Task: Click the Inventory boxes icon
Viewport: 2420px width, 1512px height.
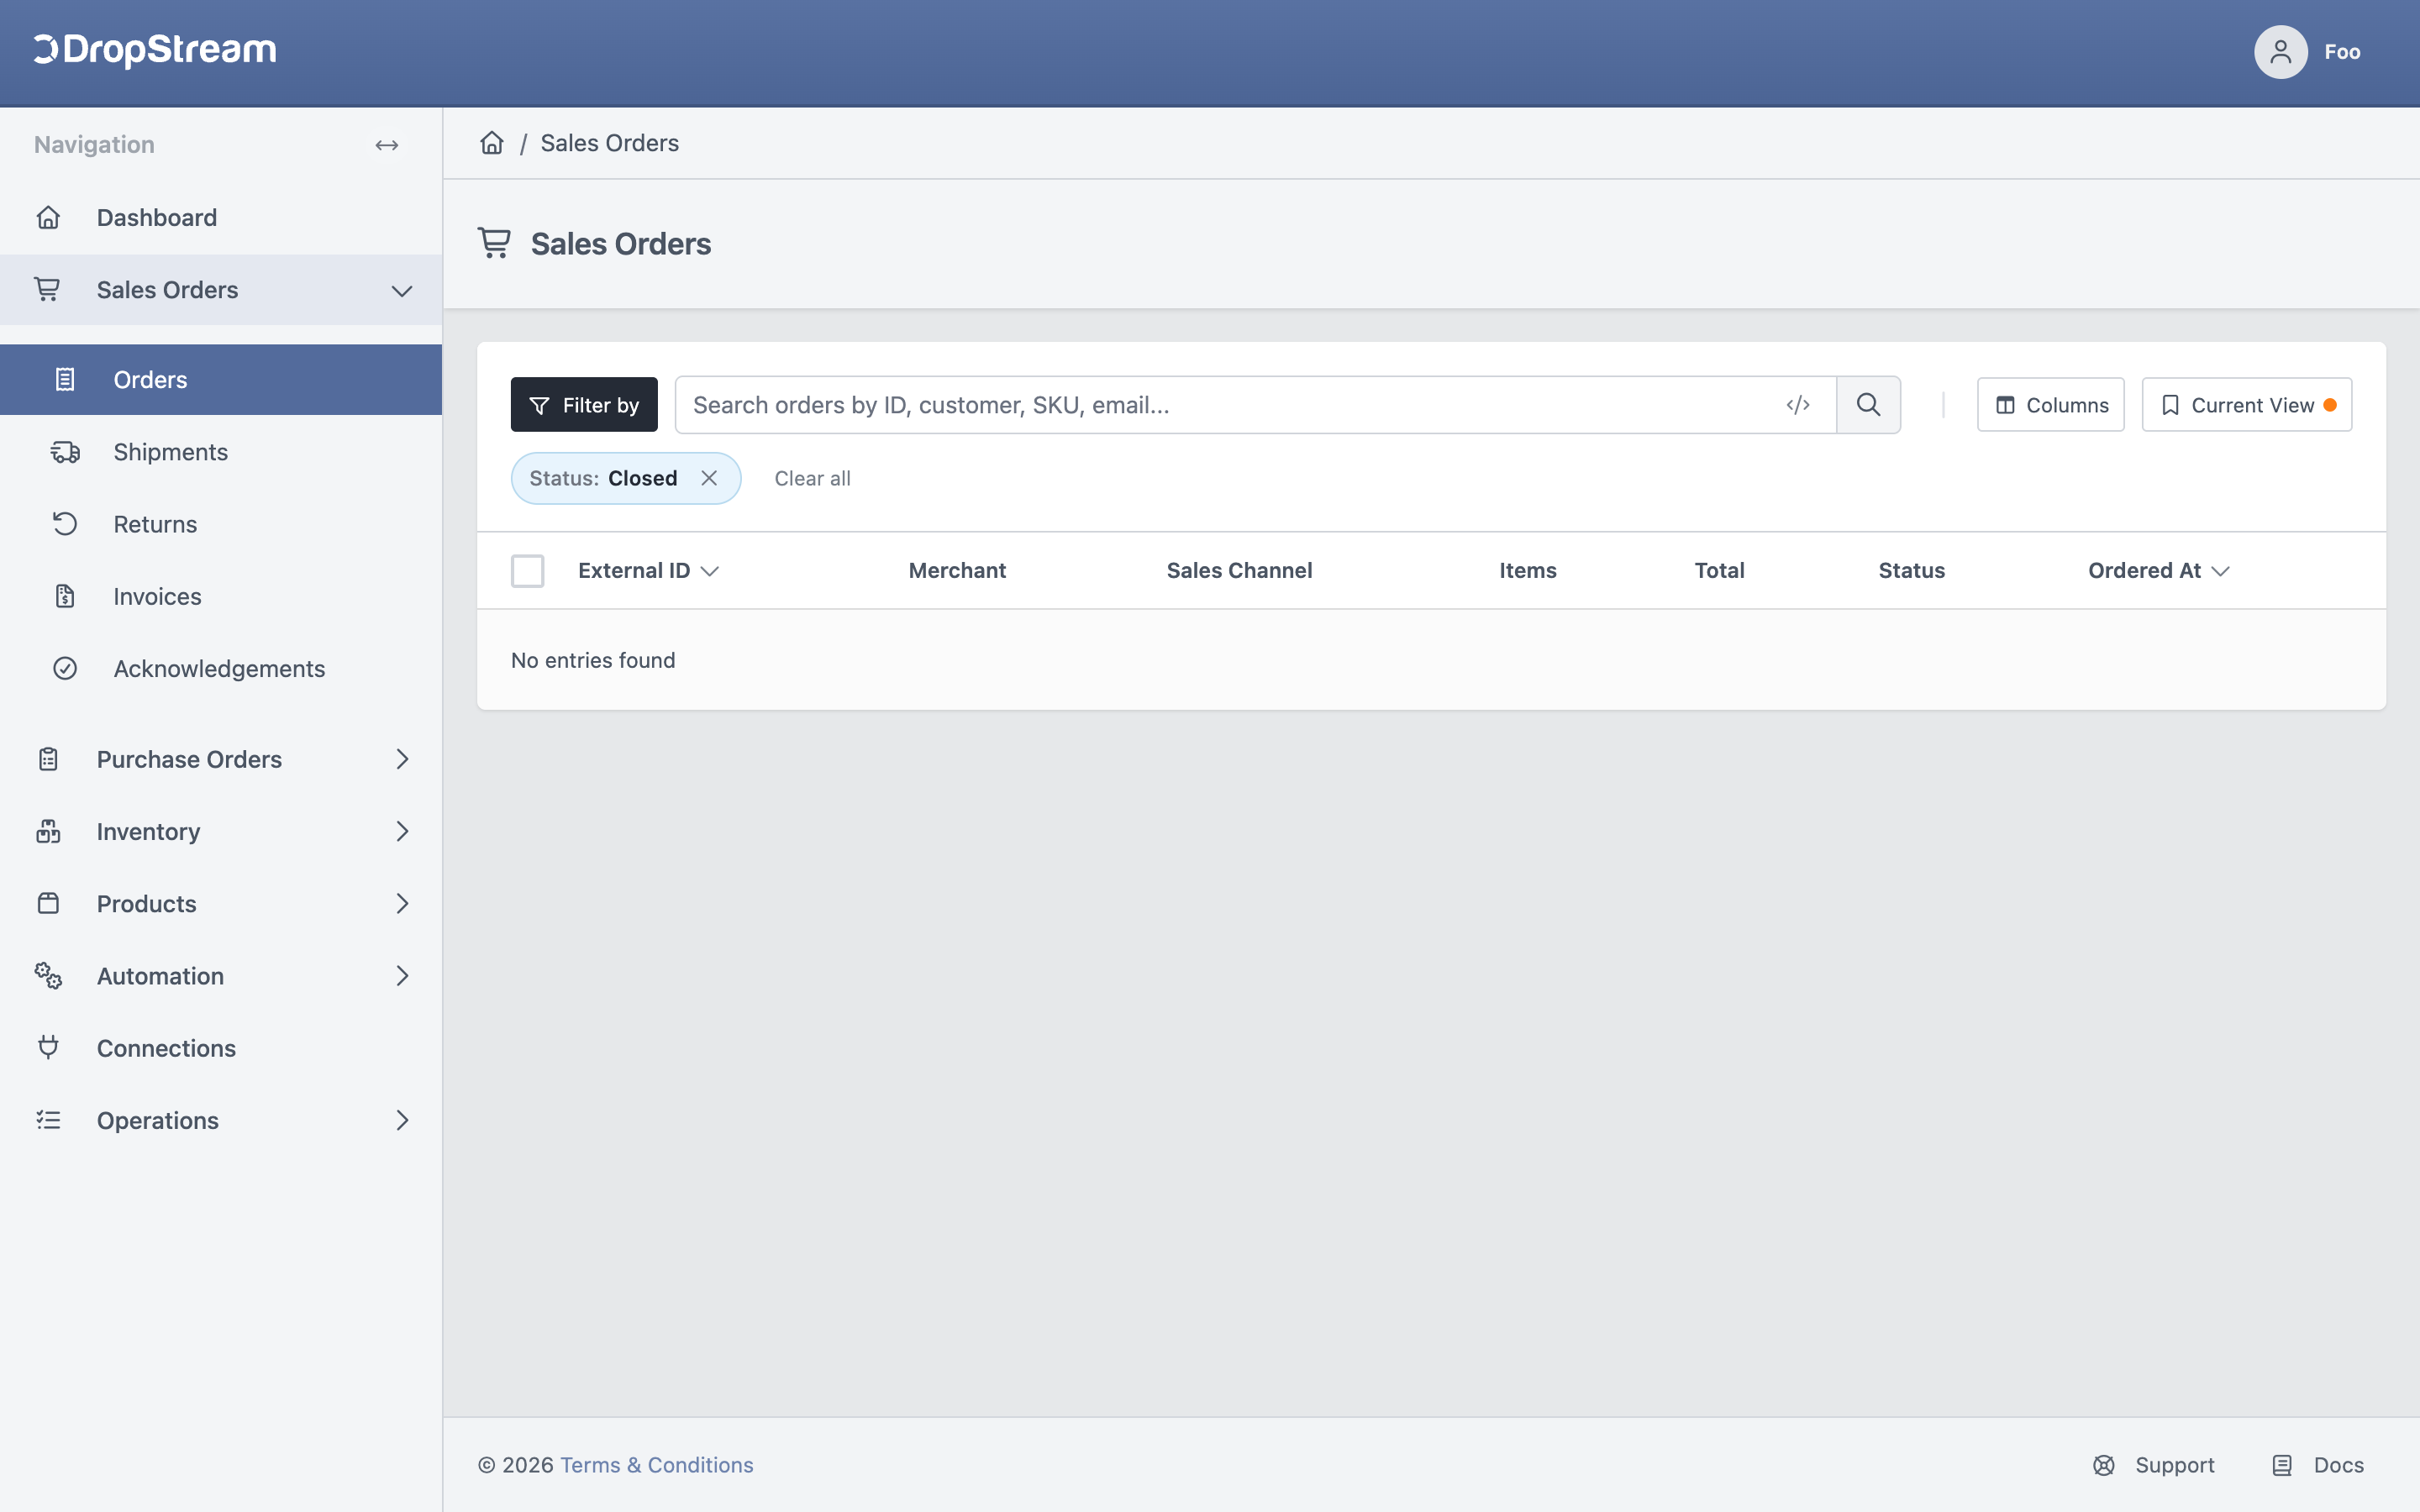Action: (x=48, y=831)
